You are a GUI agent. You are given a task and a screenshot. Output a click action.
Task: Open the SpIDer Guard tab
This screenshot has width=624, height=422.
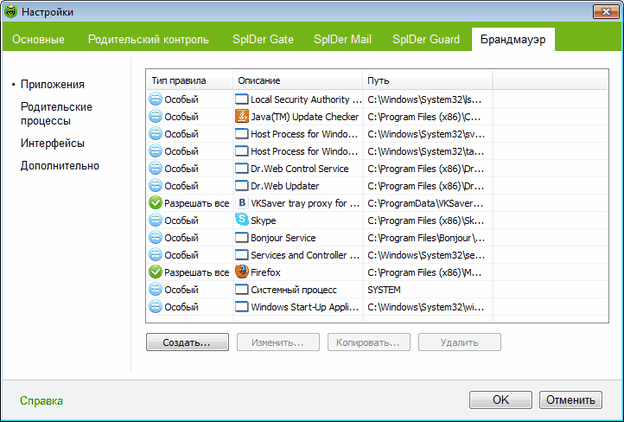coord(426,39)
